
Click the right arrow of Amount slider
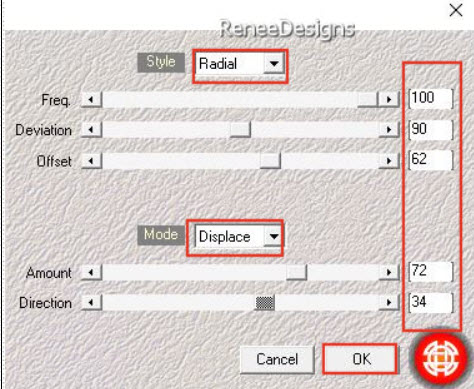(389, 272)
